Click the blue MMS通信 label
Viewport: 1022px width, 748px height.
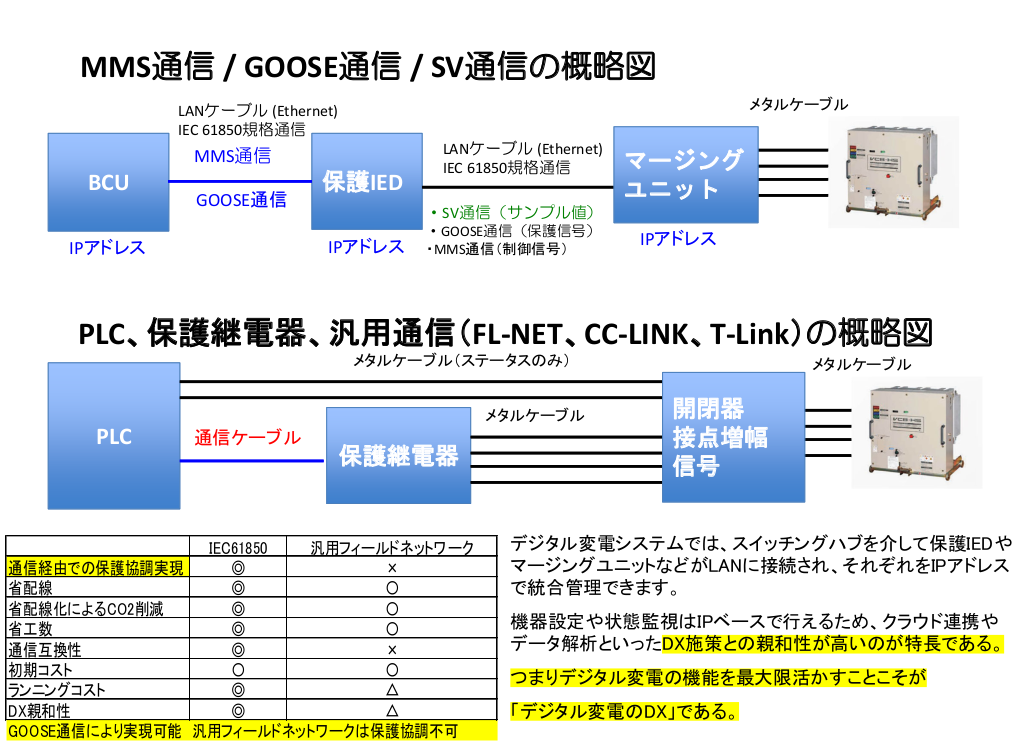pos(232,156)
